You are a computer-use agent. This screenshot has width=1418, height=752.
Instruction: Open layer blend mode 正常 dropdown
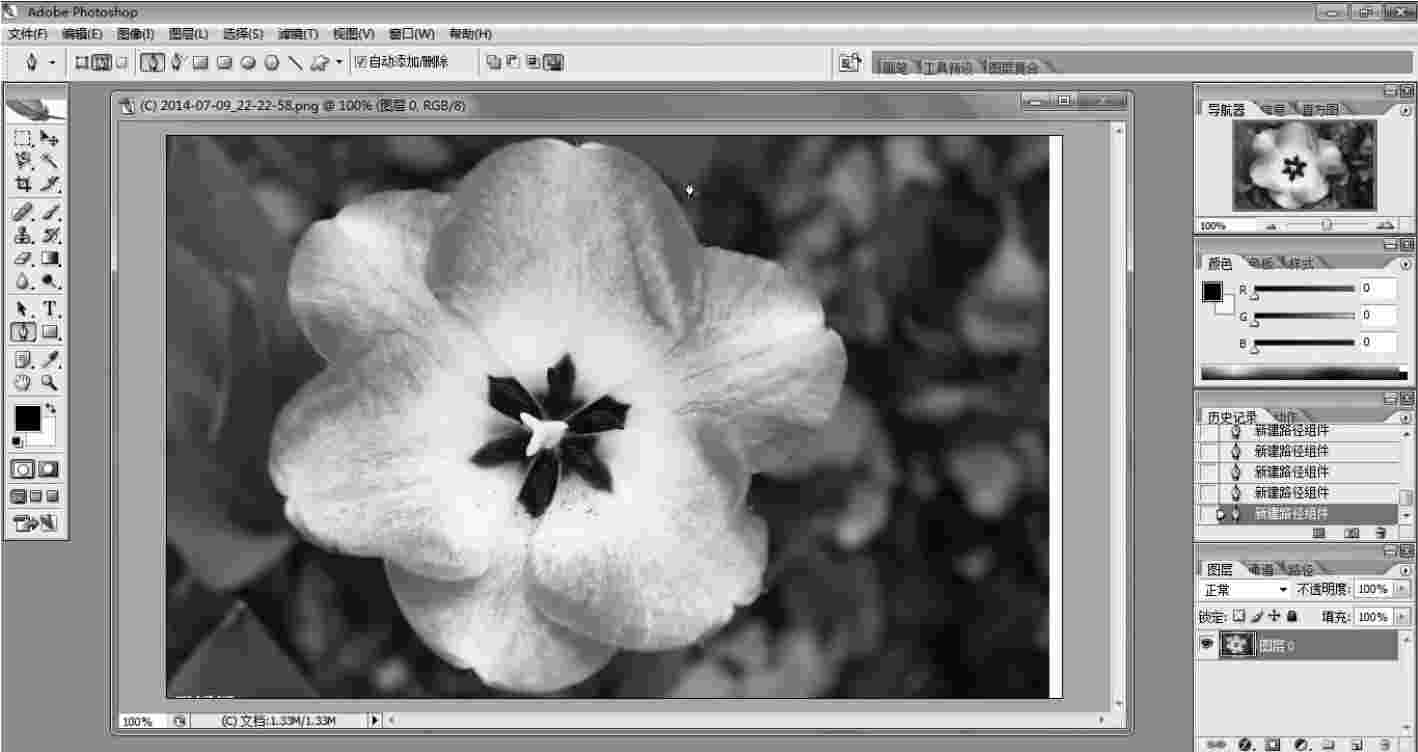coord(1245,590)
